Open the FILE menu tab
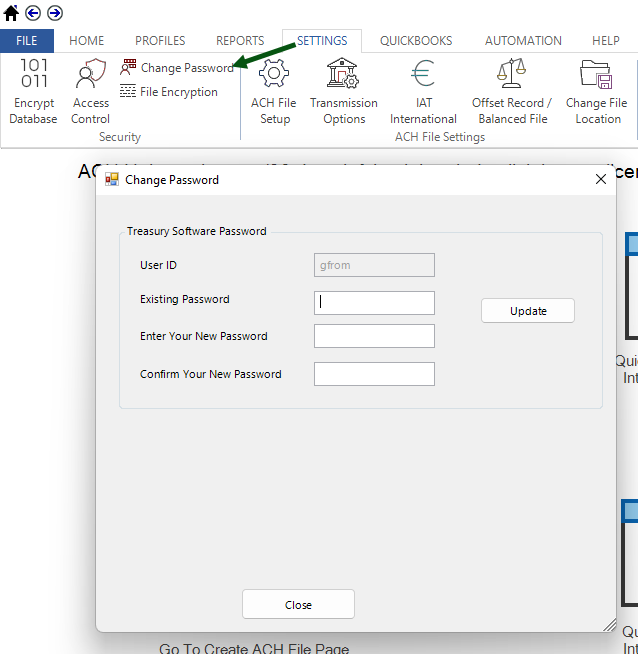 (27, 41)
